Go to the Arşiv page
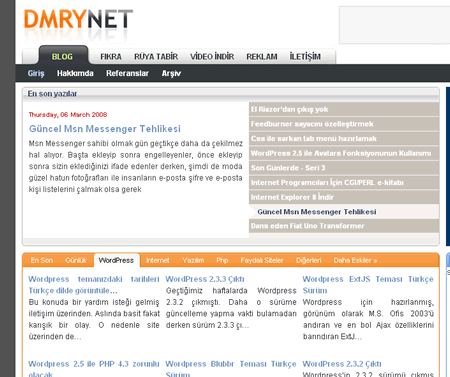This screenshot has width=450, height=377. [171, 73]
